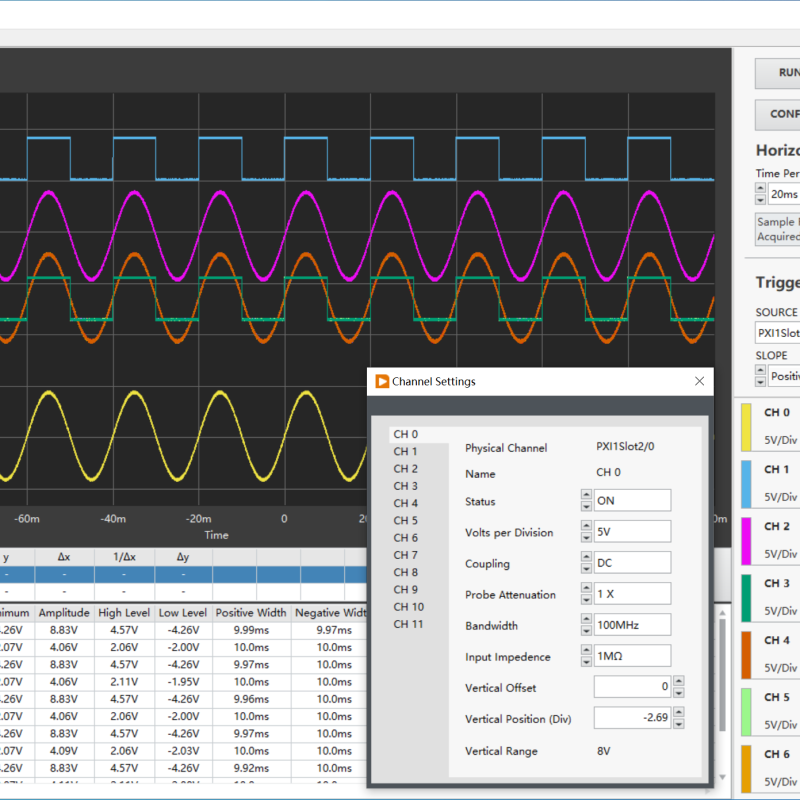
Task: Click the green CH 3 color swatch
Action: (x=746, y=598)
